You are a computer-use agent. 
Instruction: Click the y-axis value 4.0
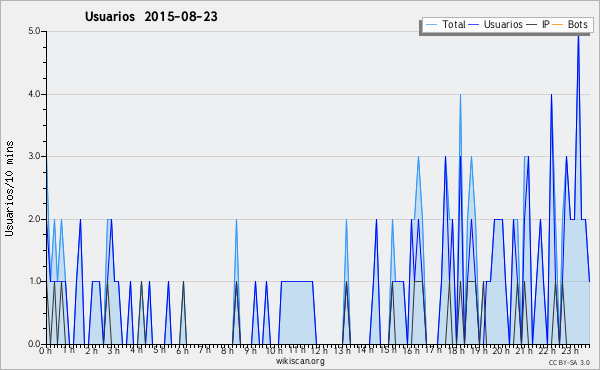[34, 94]
